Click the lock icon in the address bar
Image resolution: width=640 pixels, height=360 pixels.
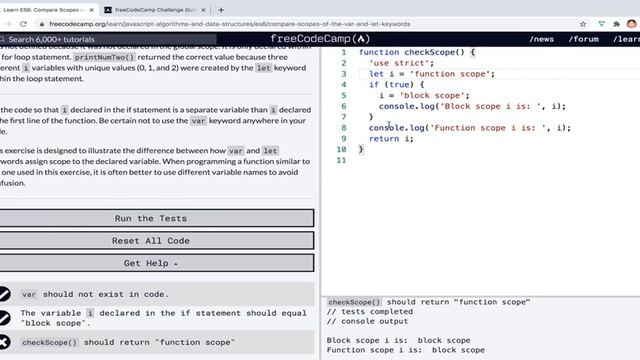pyautogui.click(x=41, y=24)
